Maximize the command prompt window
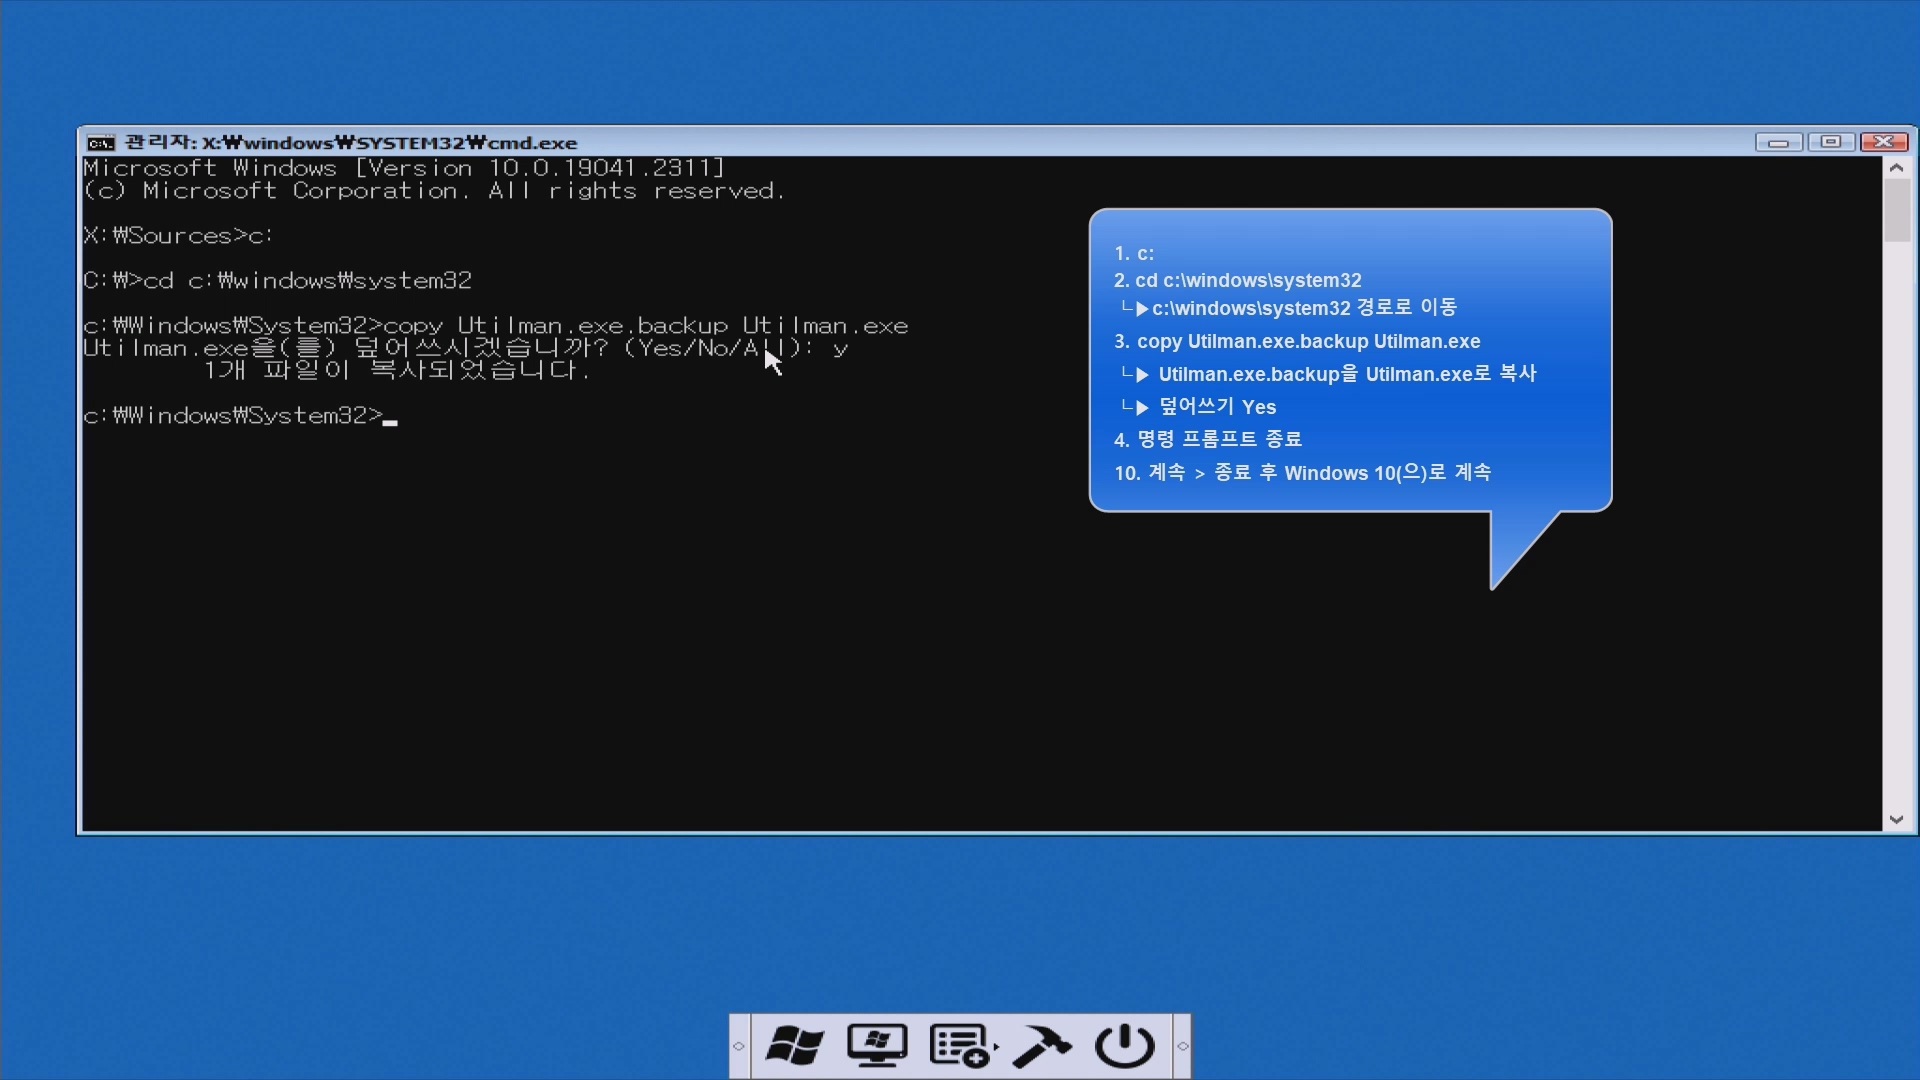 click(1831, 142)
